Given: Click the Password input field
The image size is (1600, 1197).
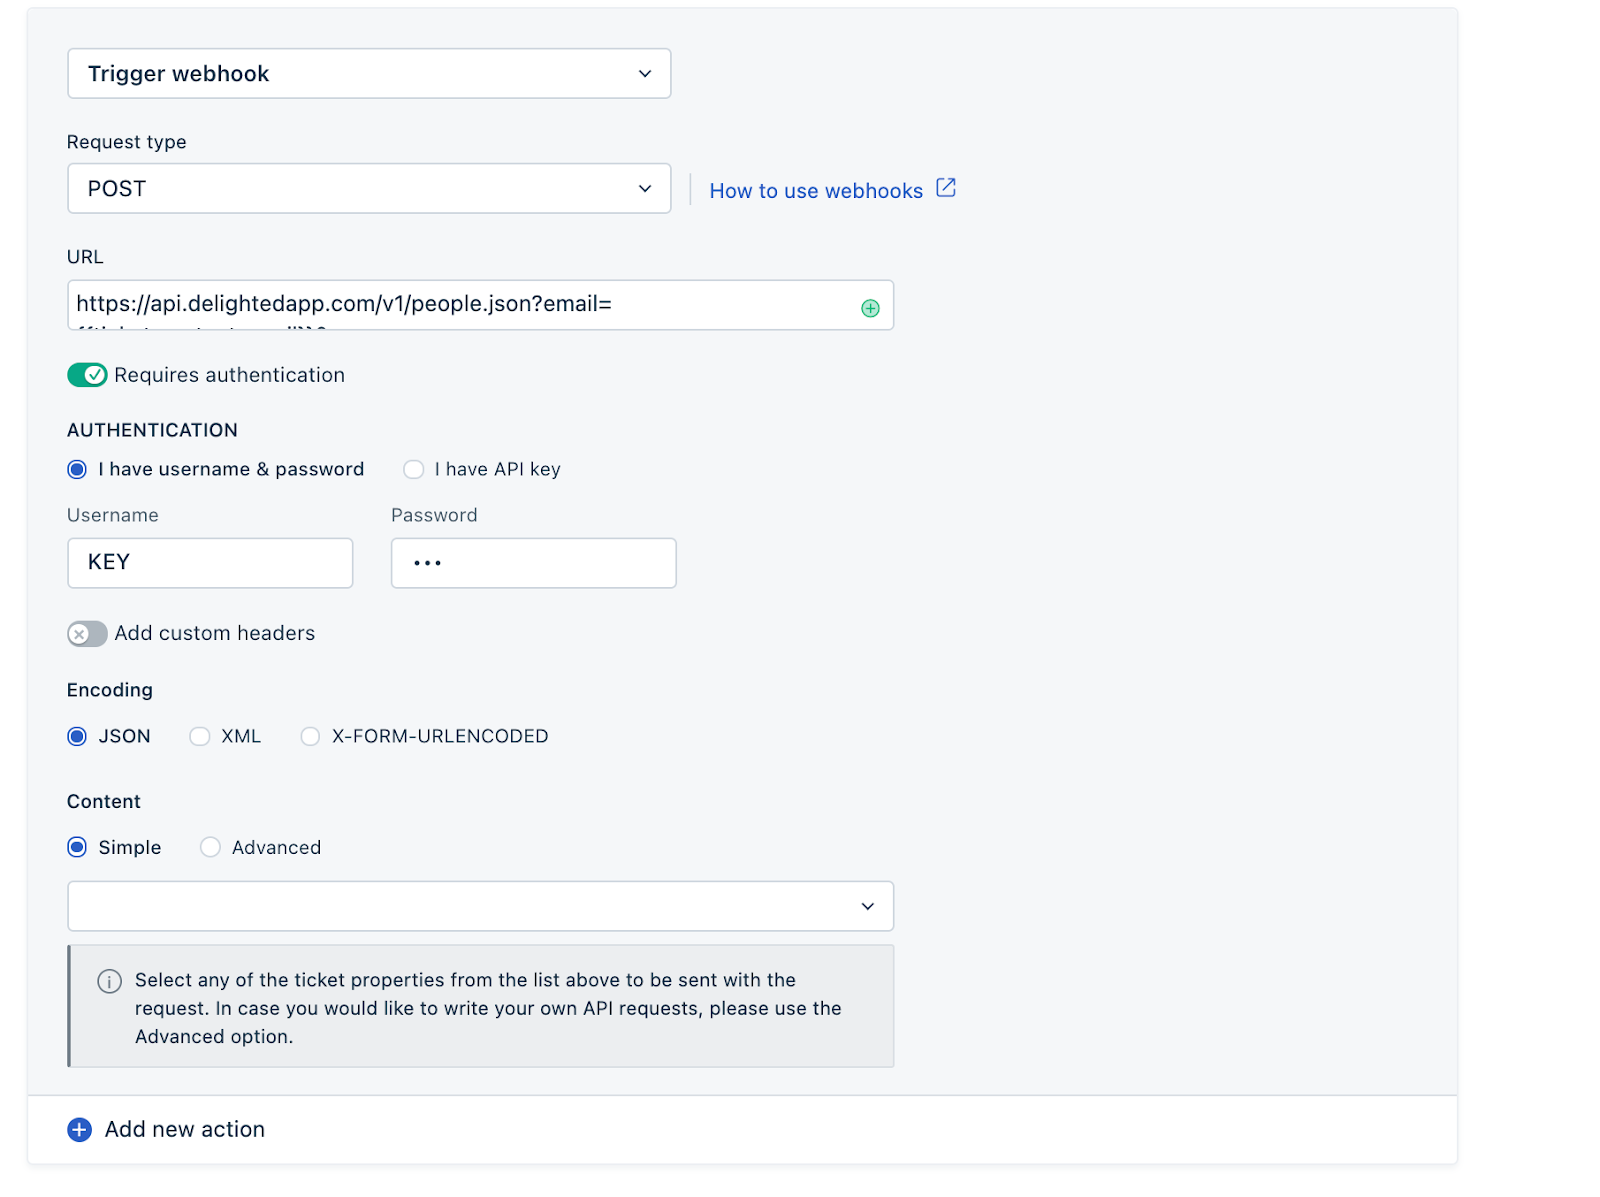Looking at the screenshot, I should 533,563.
